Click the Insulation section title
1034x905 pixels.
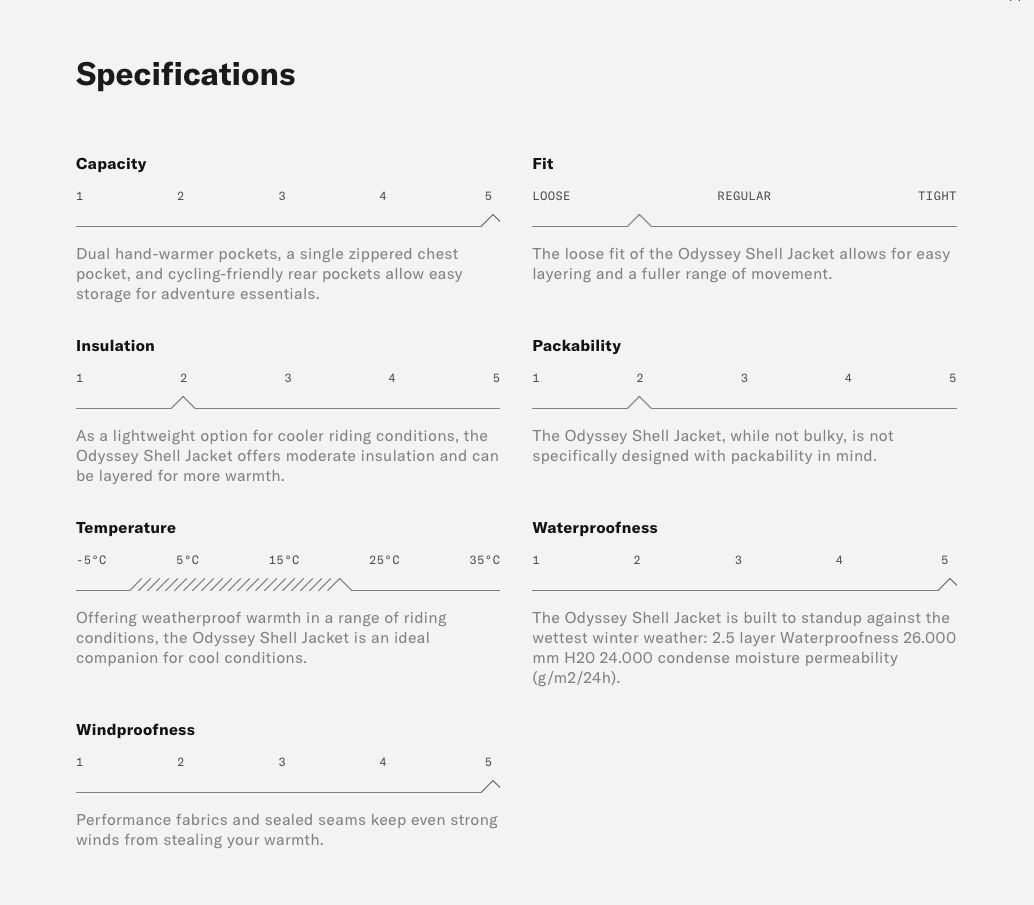click(x=115, y=346)
